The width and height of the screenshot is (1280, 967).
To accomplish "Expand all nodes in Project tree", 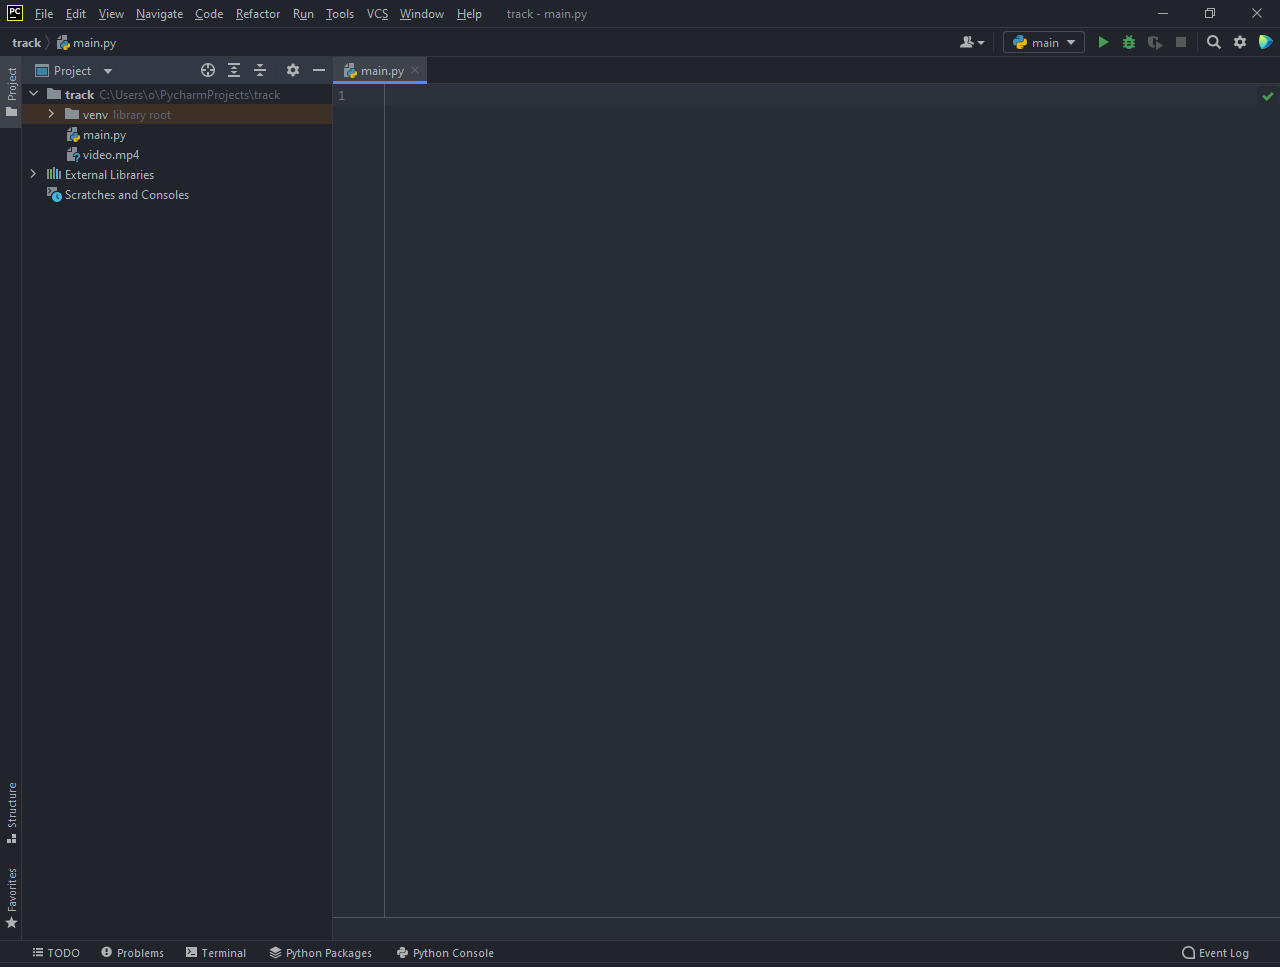I will click(234, 70).
